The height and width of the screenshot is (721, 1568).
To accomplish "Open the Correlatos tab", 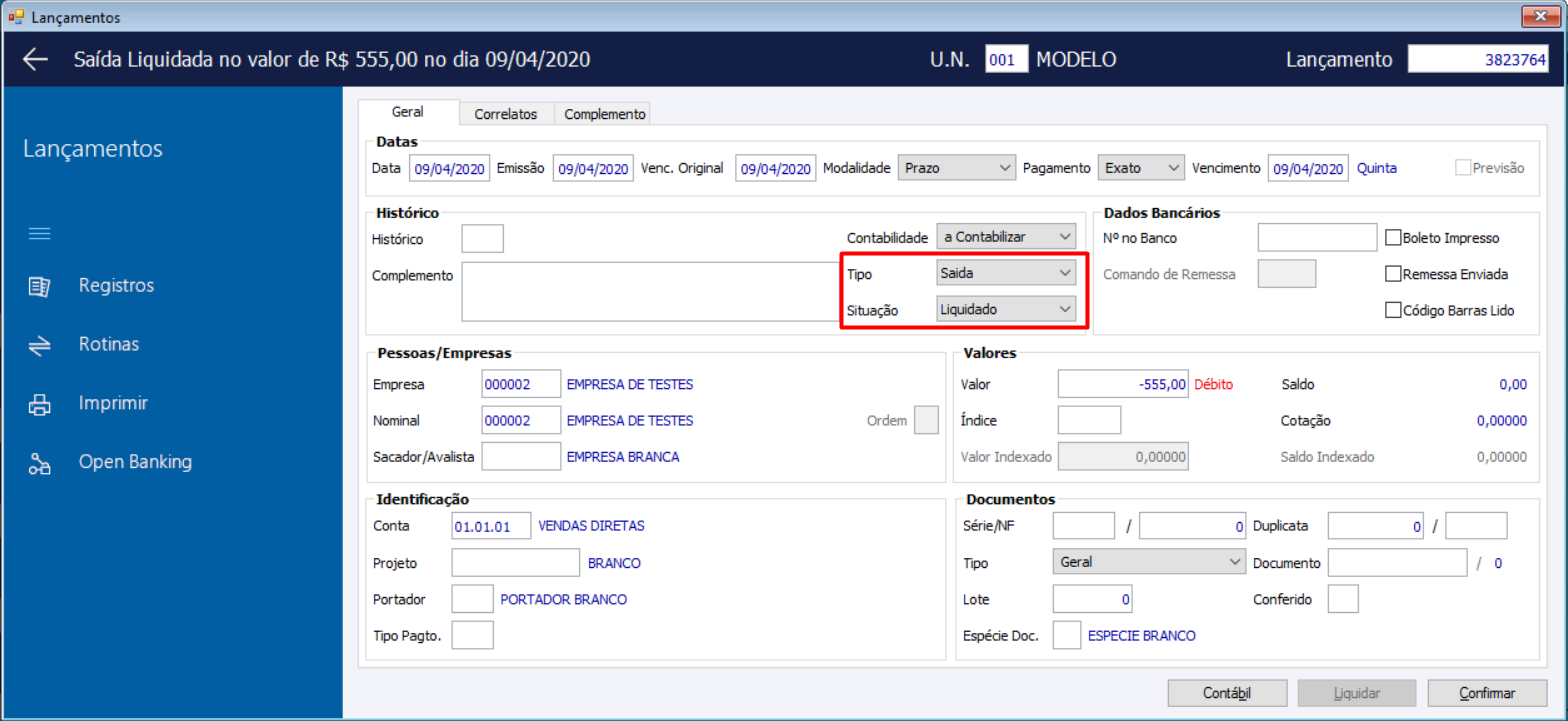I will tap(506, 114).
